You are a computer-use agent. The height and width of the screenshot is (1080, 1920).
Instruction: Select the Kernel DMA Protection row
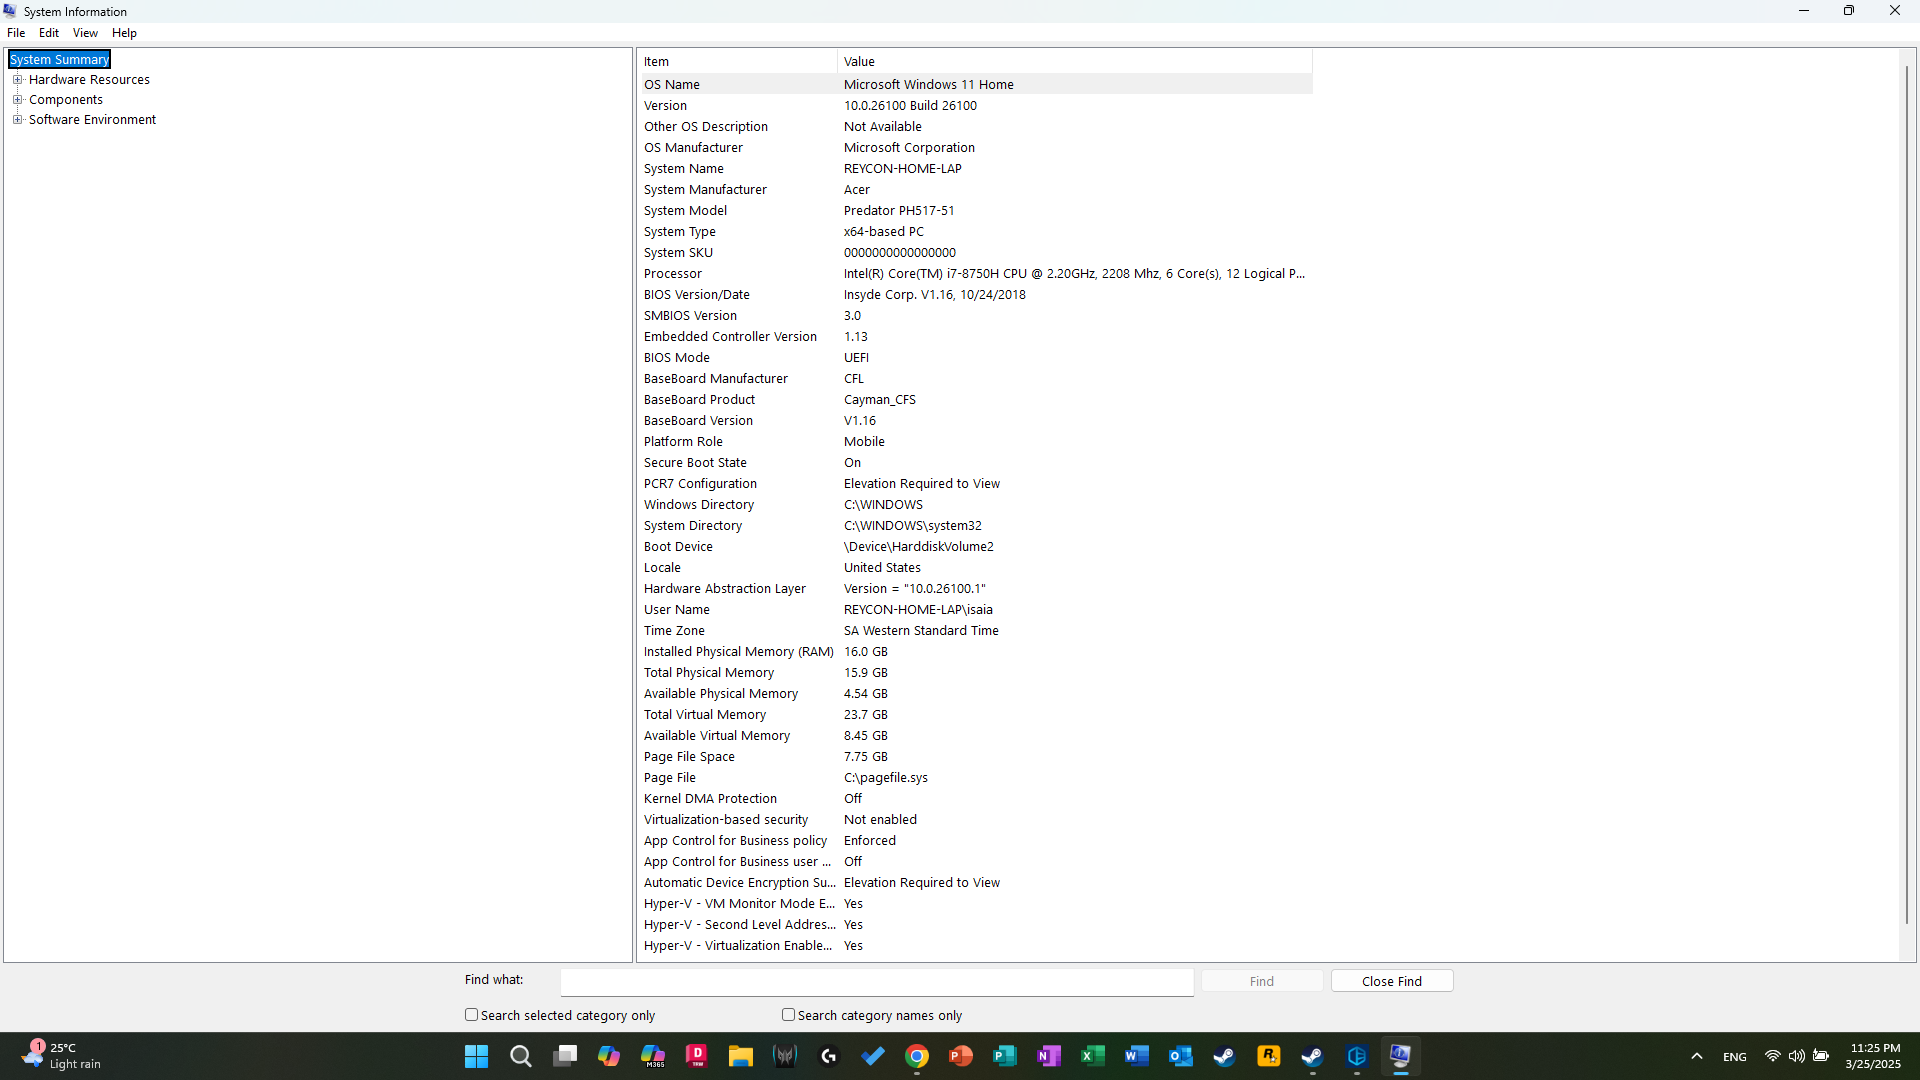(x=976, y=799)
